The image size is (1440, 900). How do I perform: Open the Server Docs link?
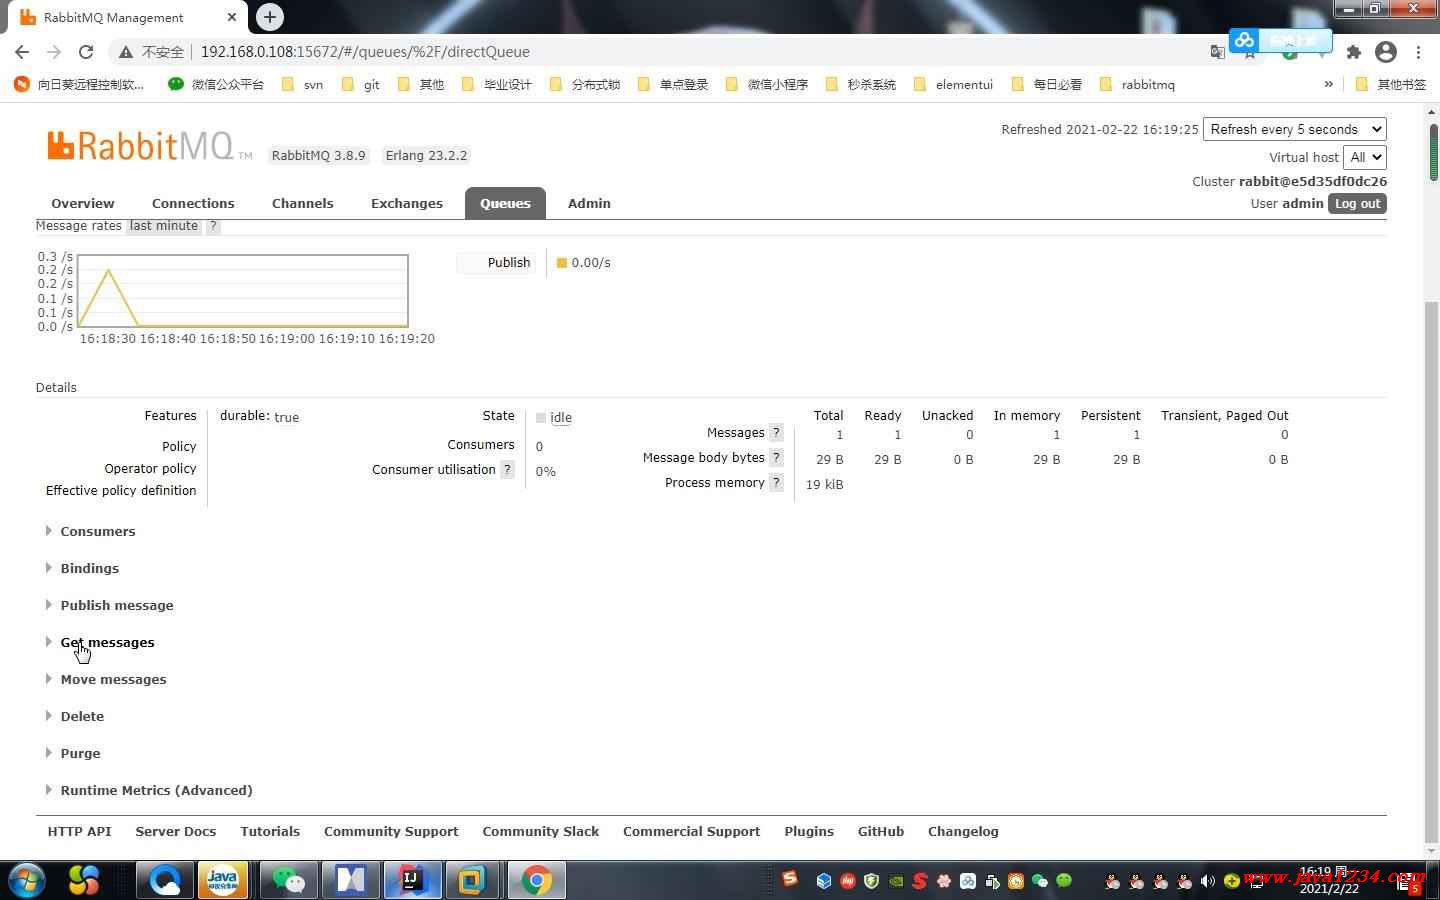point(176,831)
